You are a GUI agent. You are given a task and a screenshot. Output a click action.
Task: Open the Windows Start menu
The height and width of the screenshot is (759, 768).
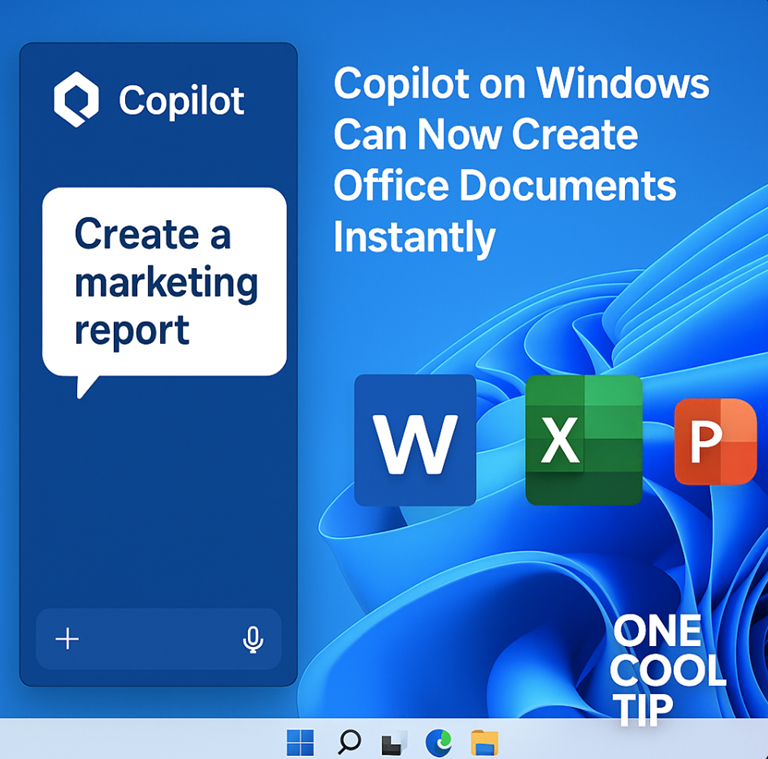[x=300, y=742]
